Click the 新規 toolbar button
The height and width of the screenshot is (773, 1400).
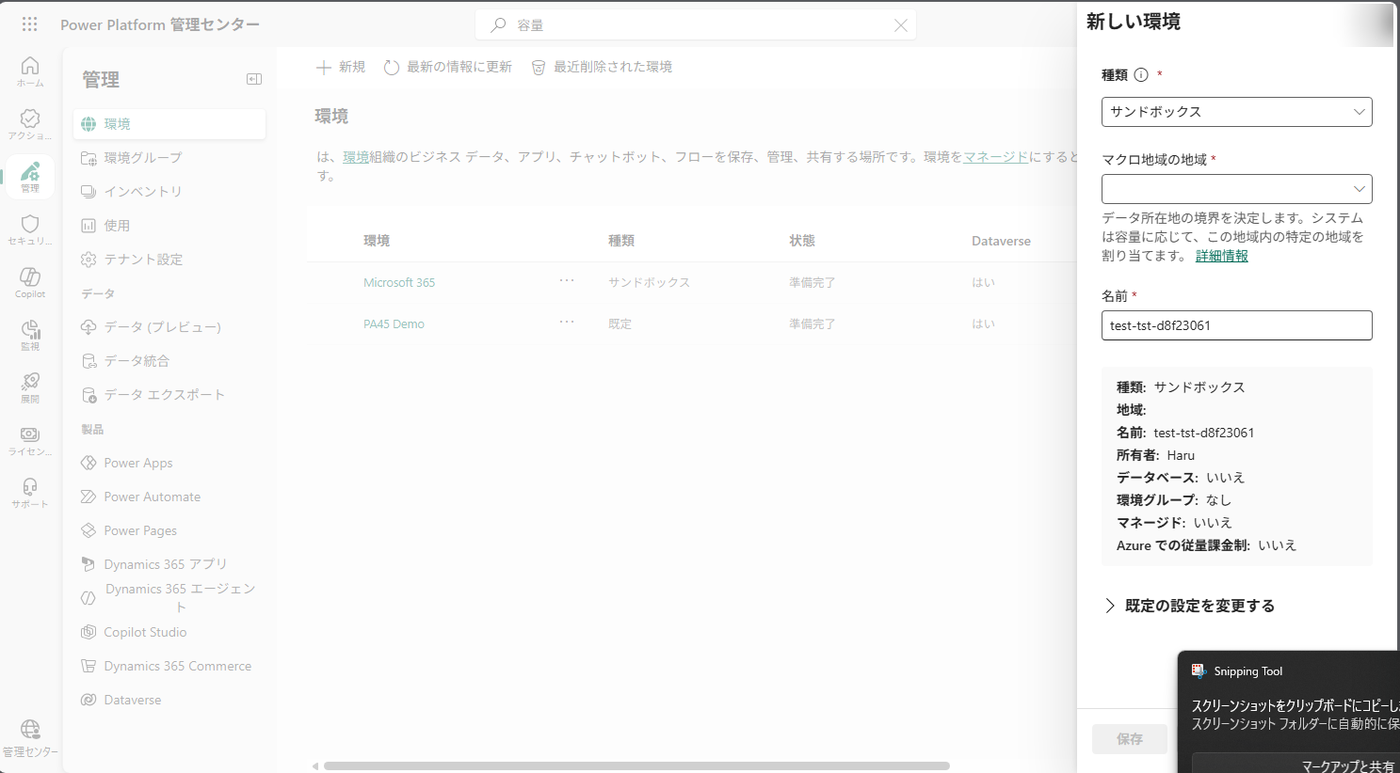click(x=341, y=67)
